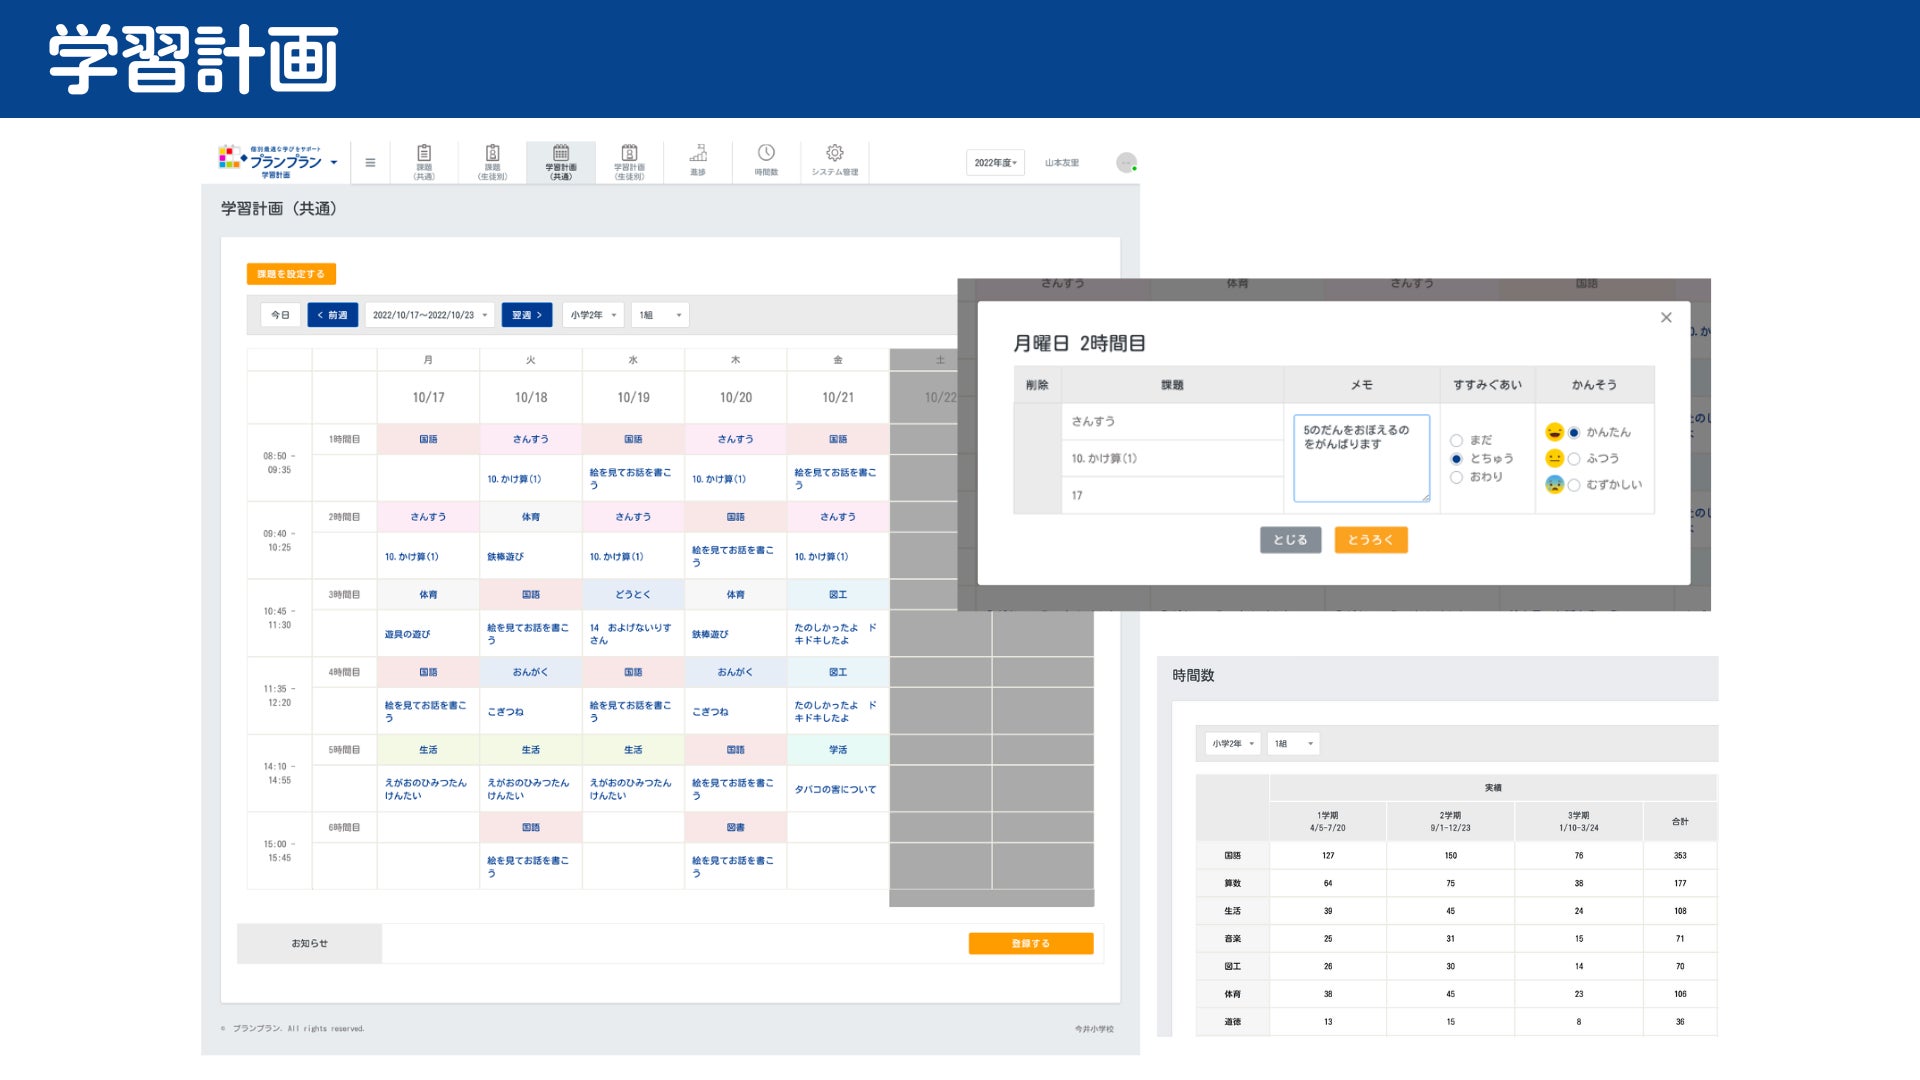Close the 月曜日 2時間目 dialog
The image size is (1920, 1080).
(1666, 317)
